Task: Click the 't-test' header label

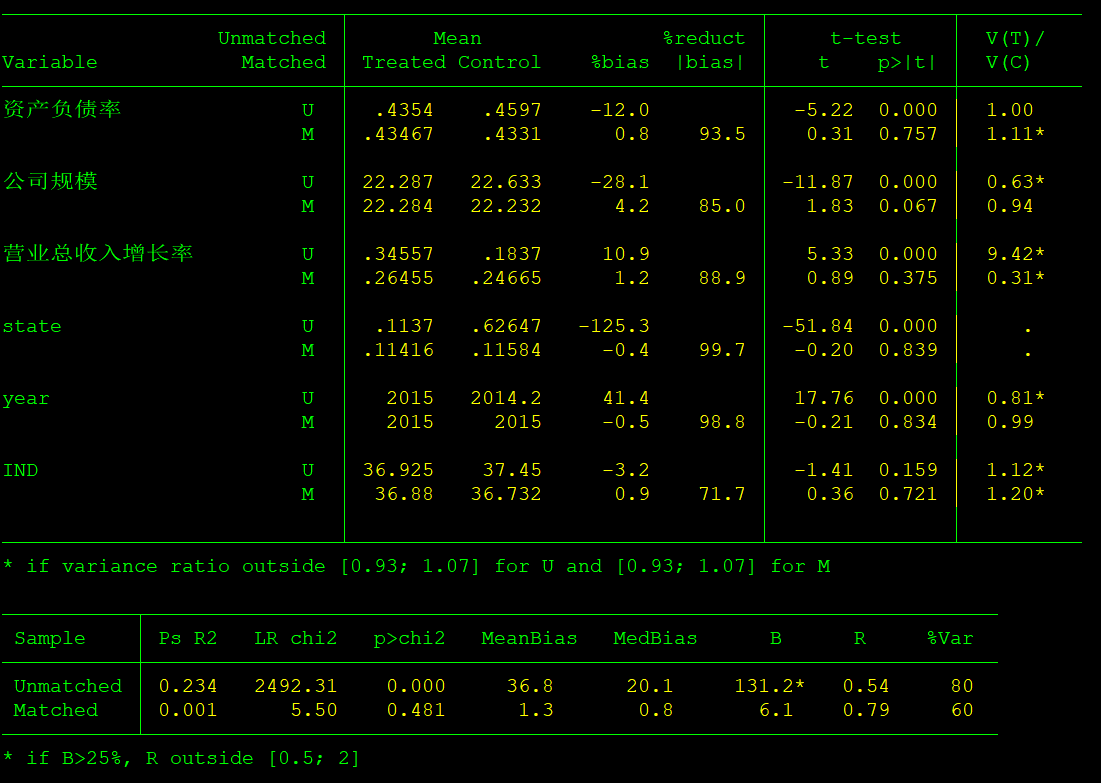Action: click(x=866, y=39)
